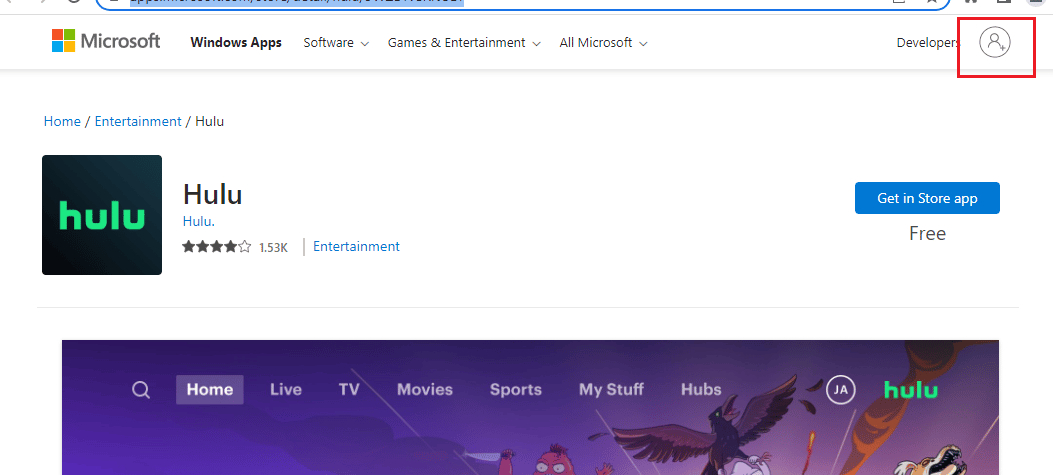The width and height of the screenshot is (1053, 475).
Task: Click the sign-in account icon
Action: click(995, 42)
